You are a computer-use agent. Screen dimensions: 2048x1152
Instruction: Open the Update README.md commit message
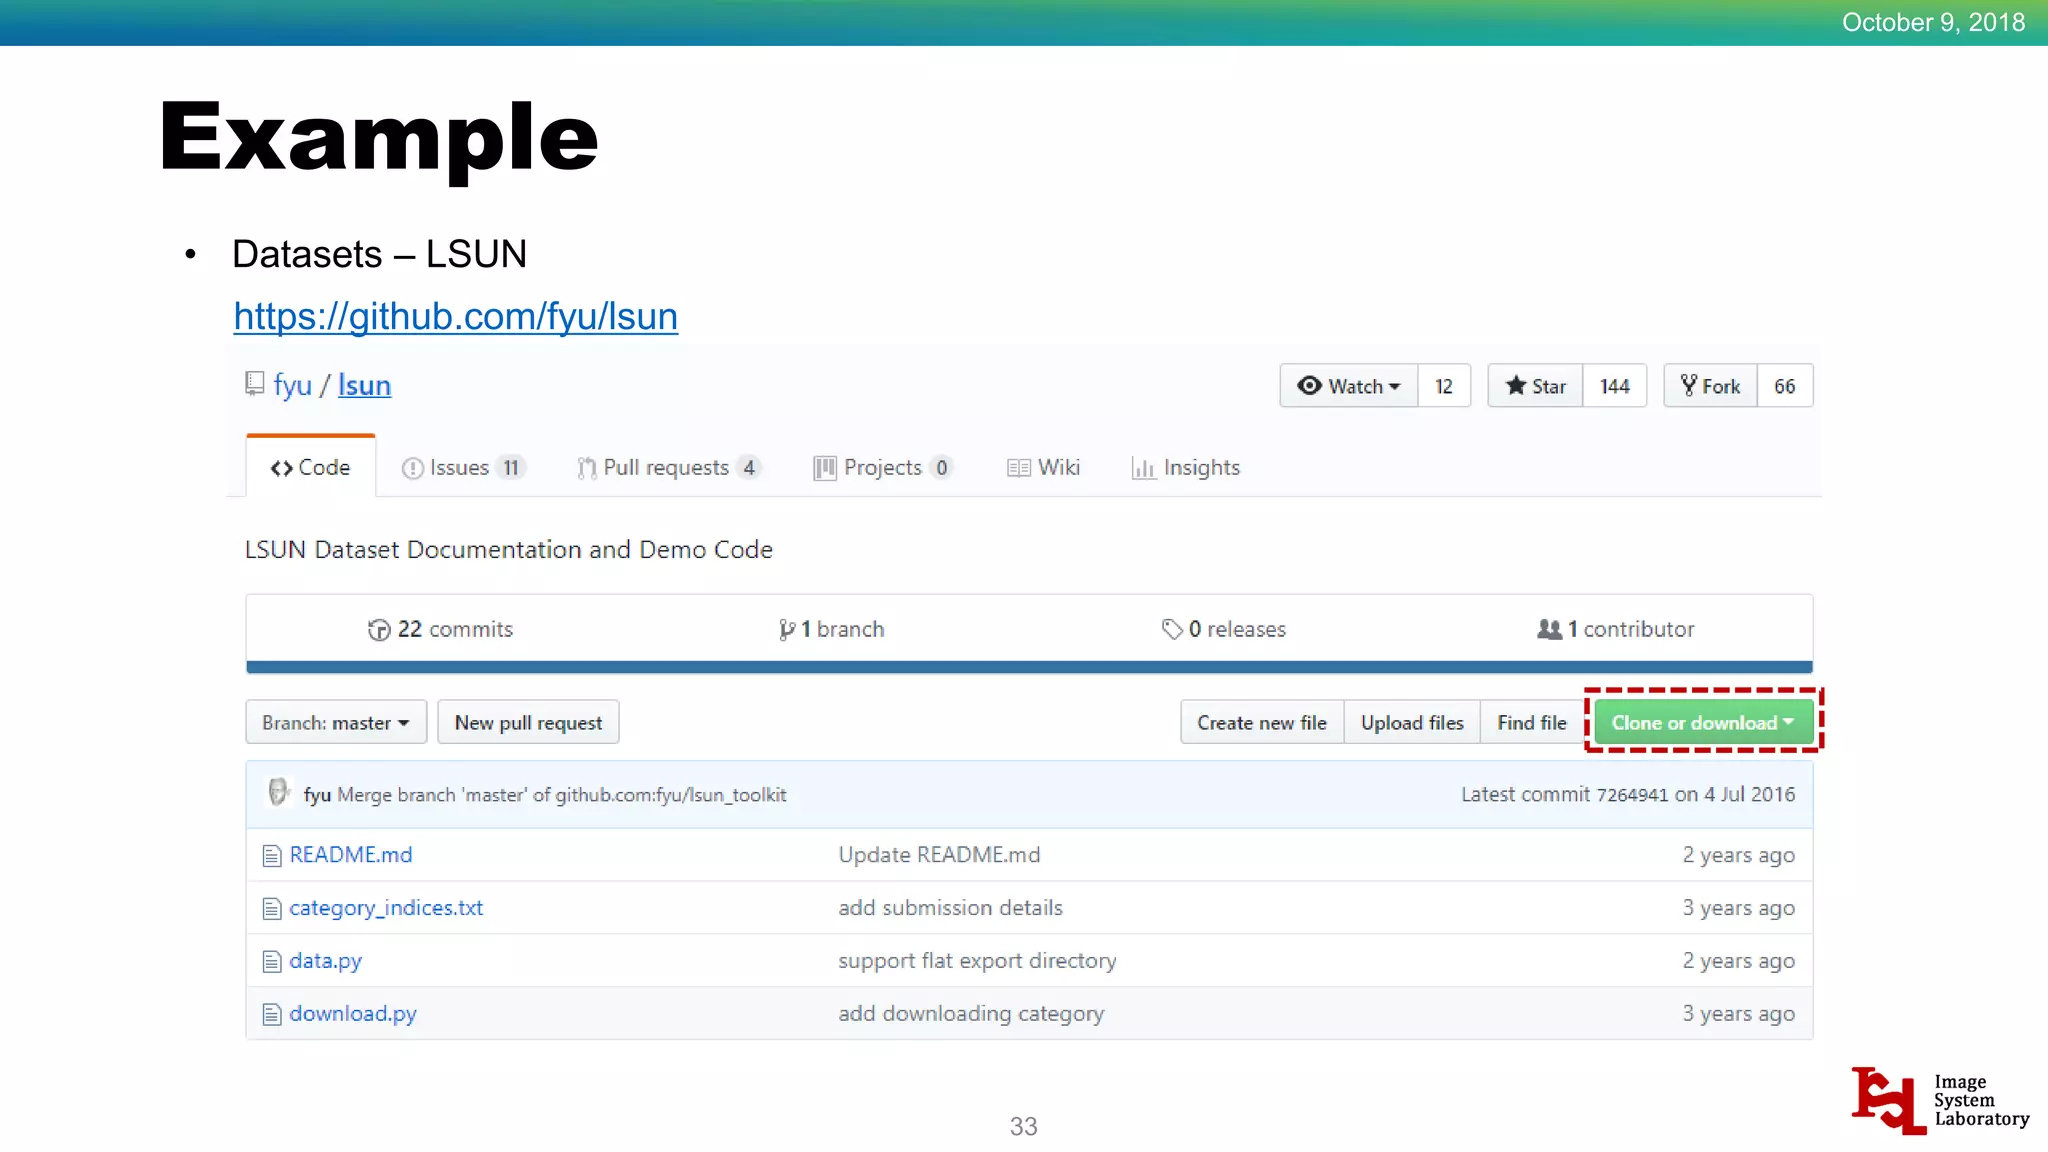click(x=939, y=855)
